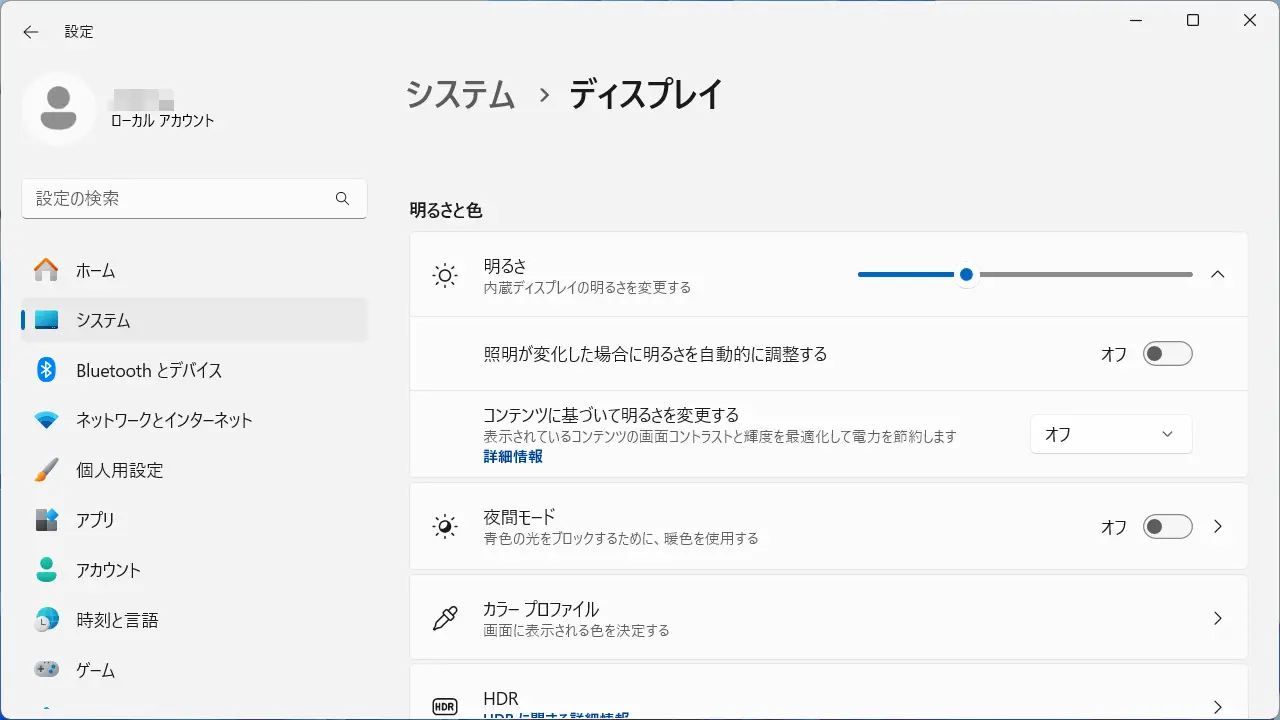The image size is (1280, 720).
Task: Click the Bluetooth icon in the sidebar
Action: point(46,370)
